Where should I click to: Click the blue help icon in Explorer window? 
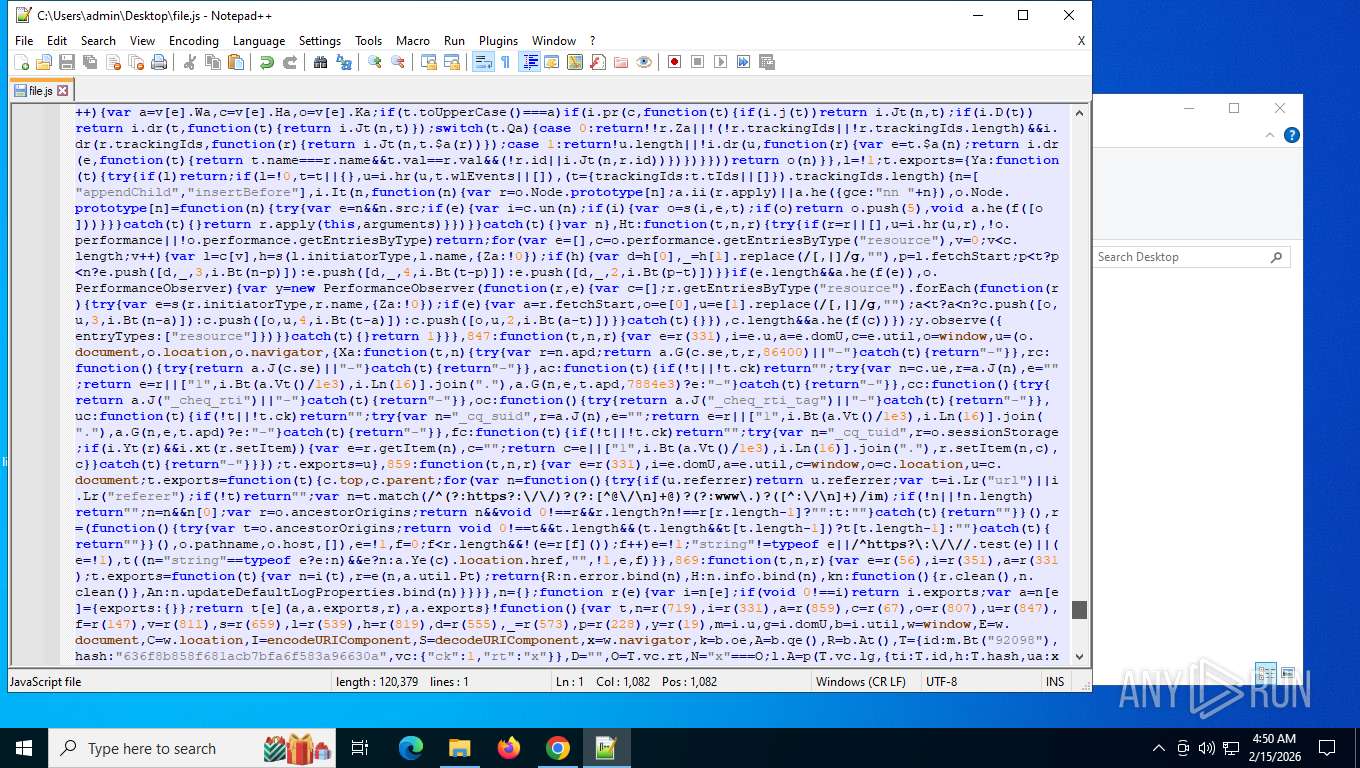[1292, 135]
